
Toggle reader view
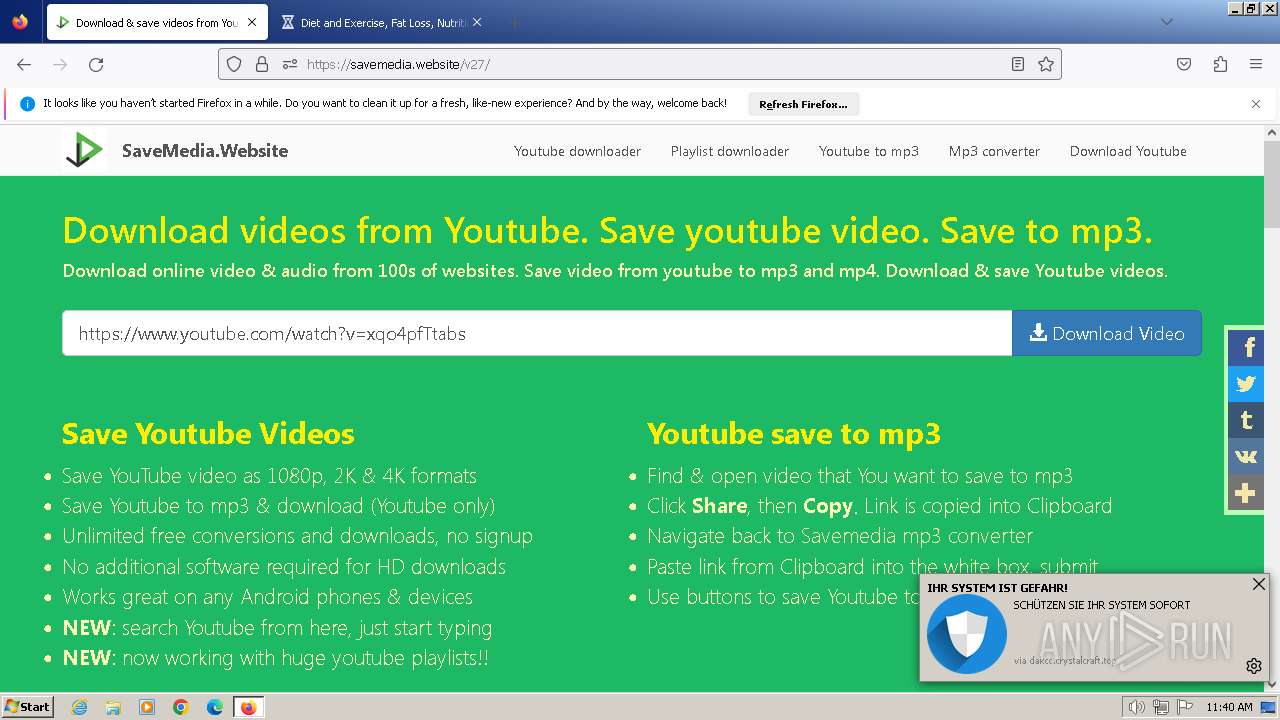click(x=1018, y=64)
